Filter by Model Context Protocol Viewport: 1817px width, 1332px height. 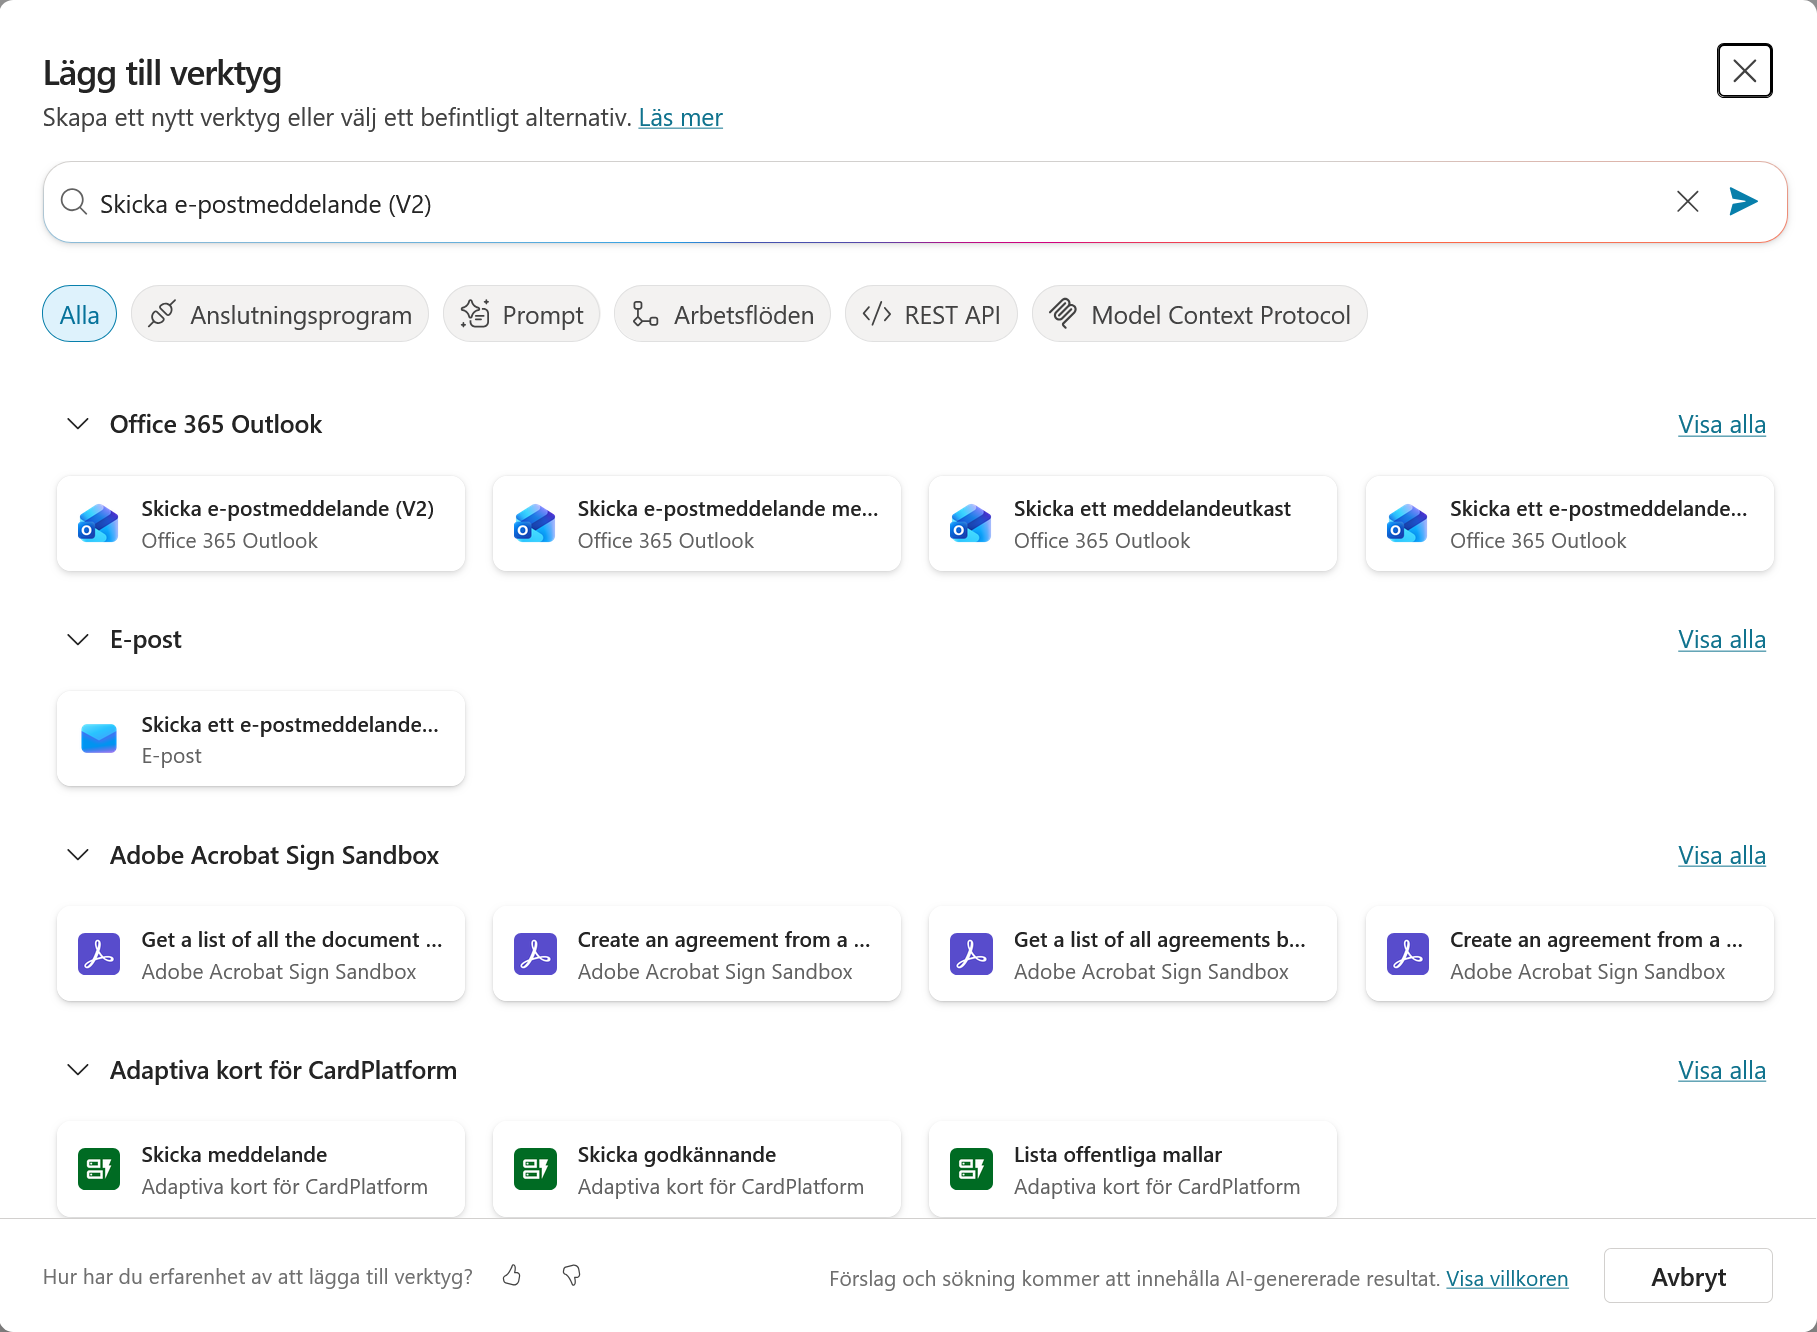point(1199,315)
